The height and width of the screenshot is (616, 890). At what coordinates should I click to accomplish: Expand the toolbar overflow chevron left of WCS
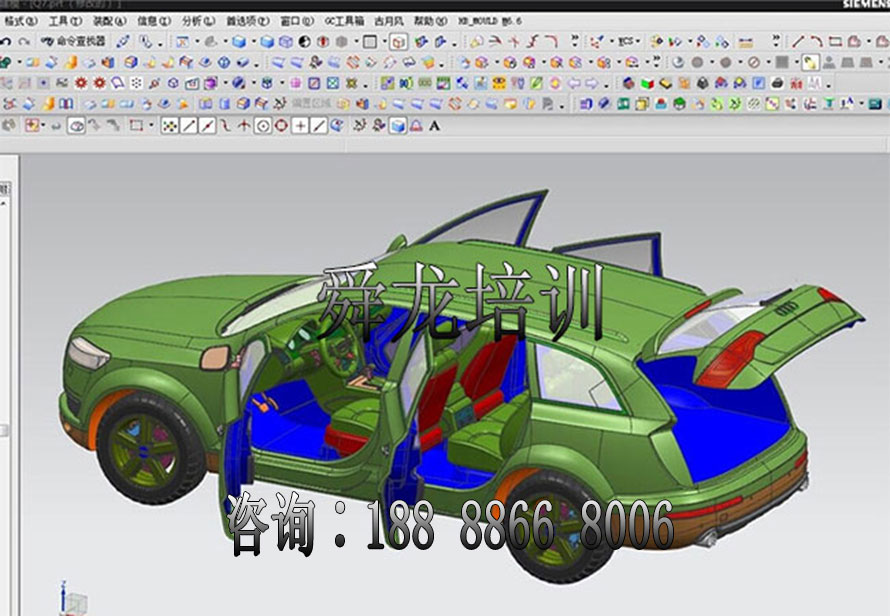574,42
